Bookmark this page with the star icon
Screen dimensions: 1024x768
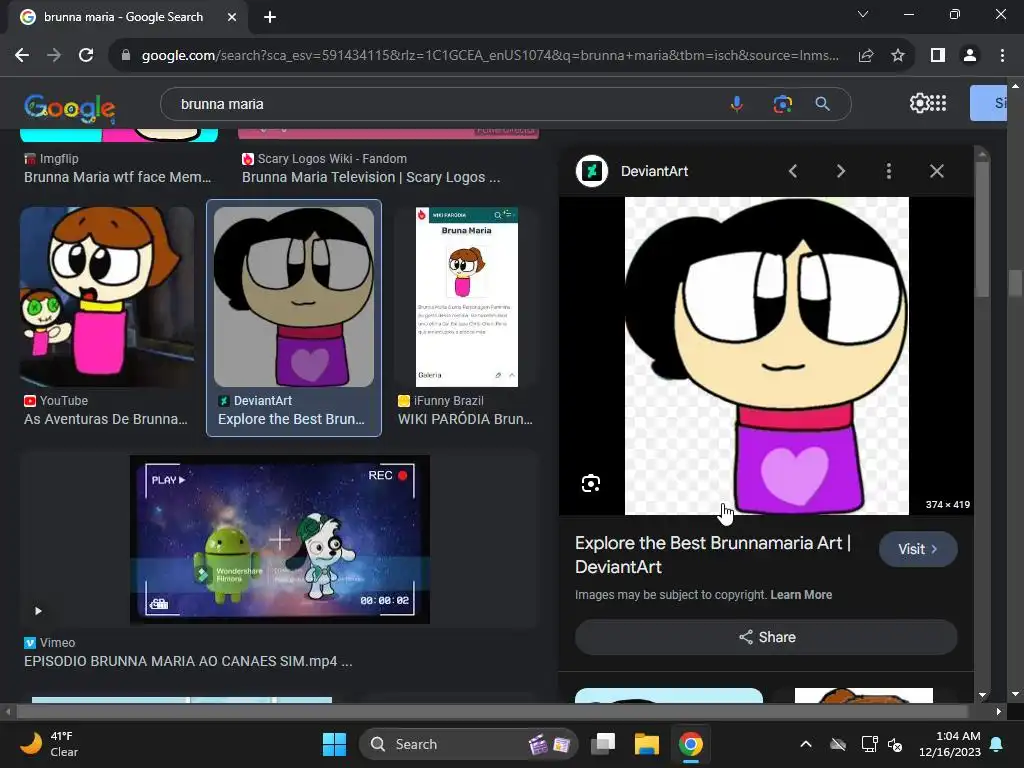(898, 56)
